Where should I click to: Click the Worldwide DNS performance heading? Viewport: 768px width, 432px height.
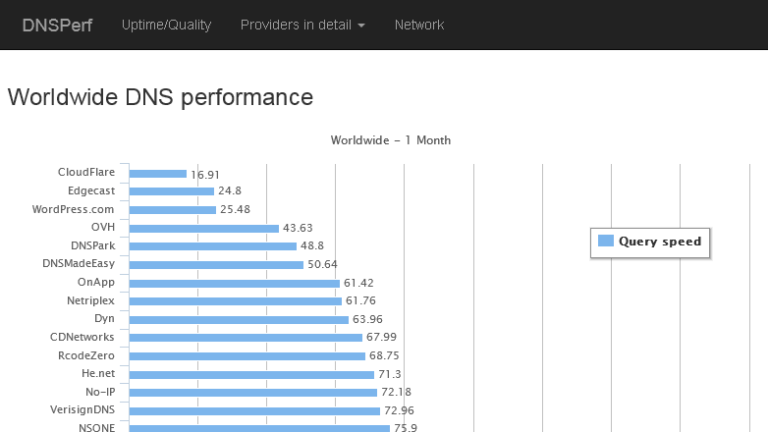point(160,97)
